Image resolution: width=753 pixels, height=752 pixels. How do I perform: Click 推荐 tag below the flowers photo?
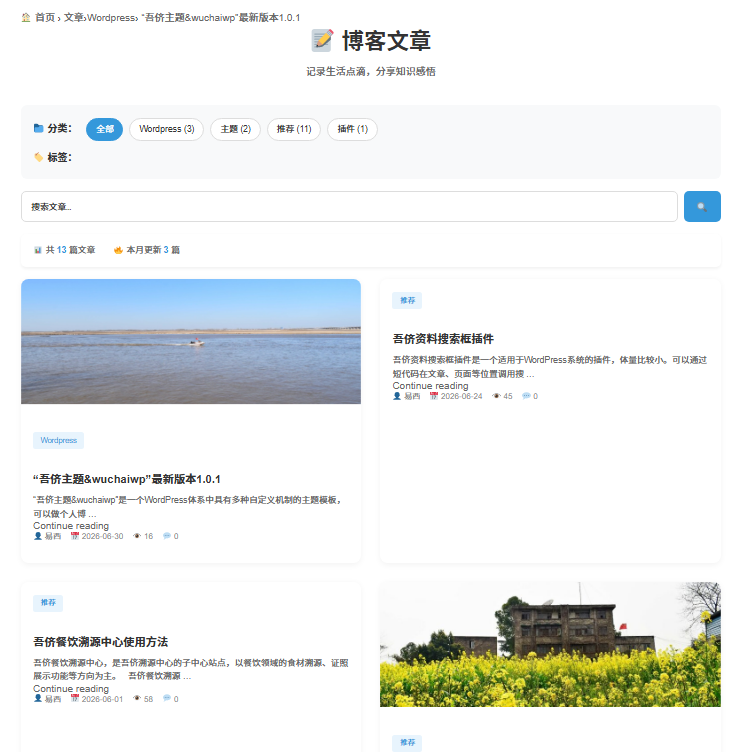[407, 743]
